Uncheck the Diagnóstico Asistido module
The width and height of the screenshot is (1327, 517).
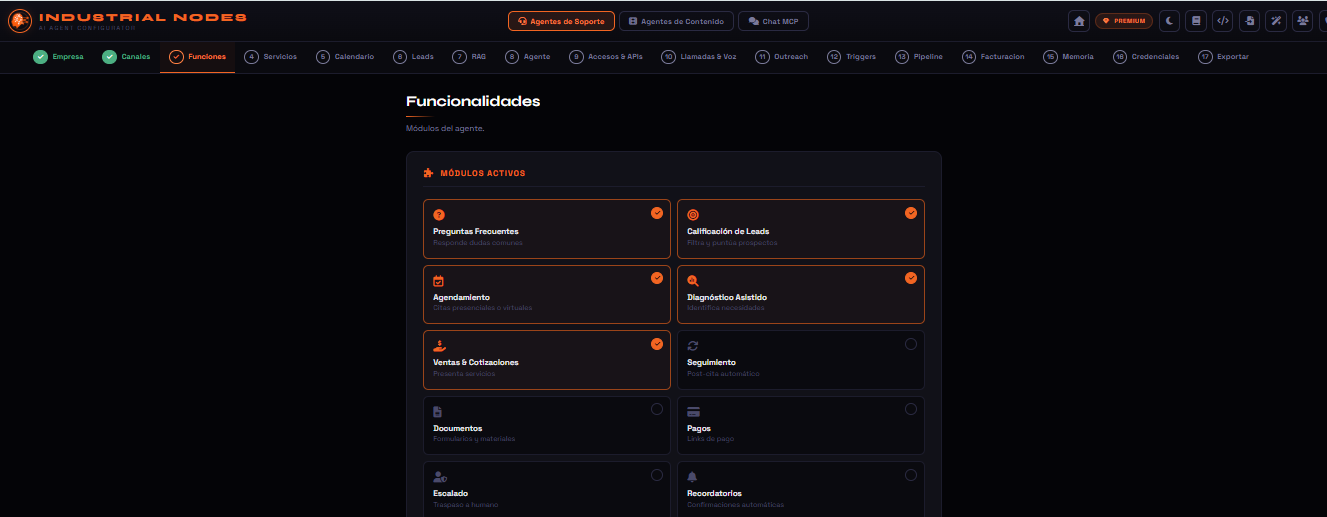pyautogui.click(x=911, y=278)
